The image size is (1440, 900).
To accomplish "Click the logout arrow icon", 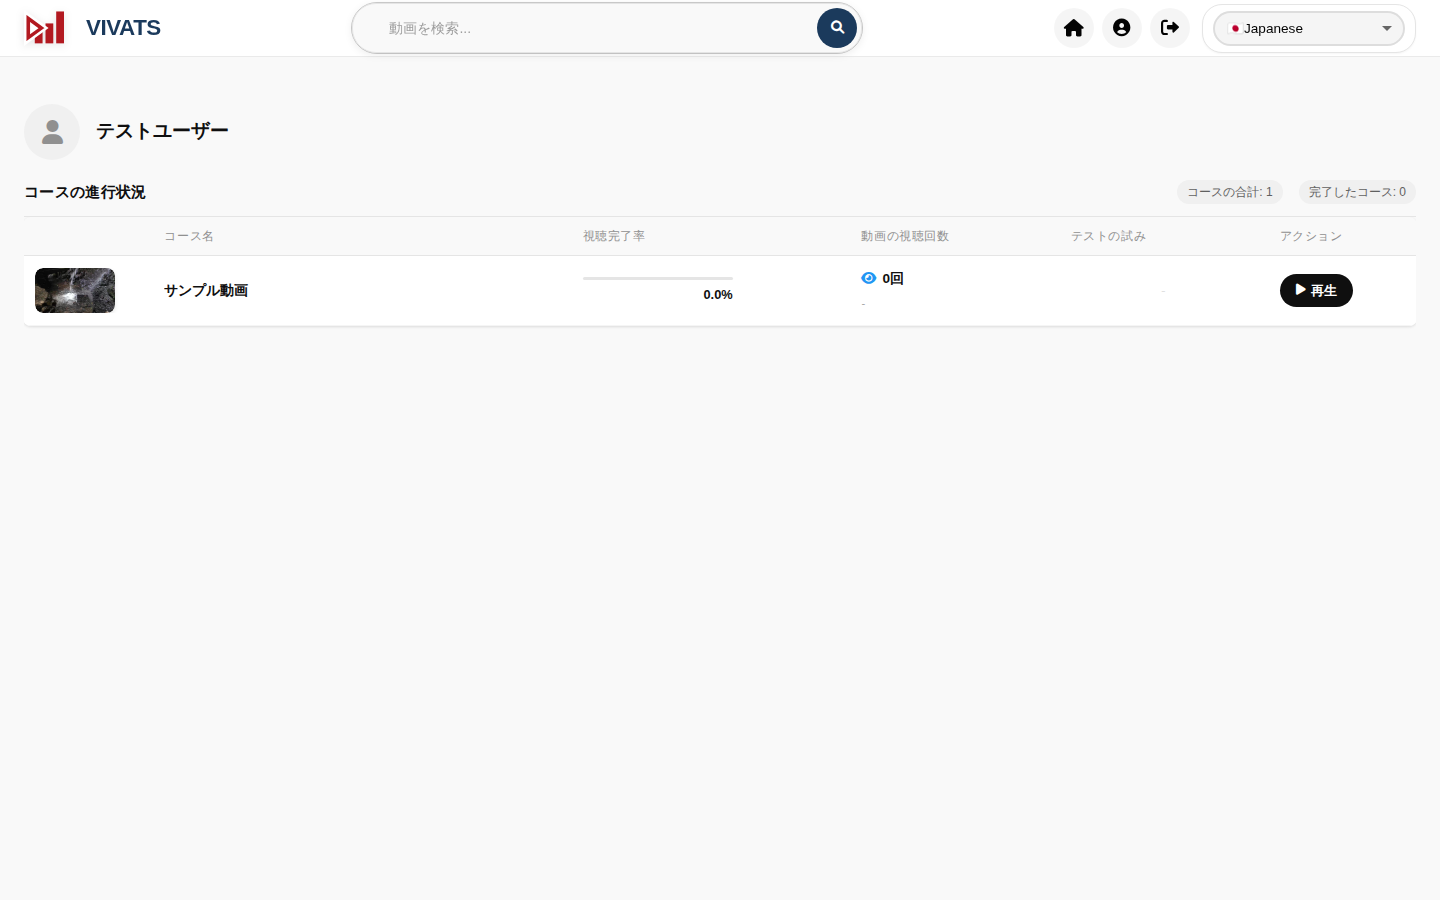I will pos(1170,28).
